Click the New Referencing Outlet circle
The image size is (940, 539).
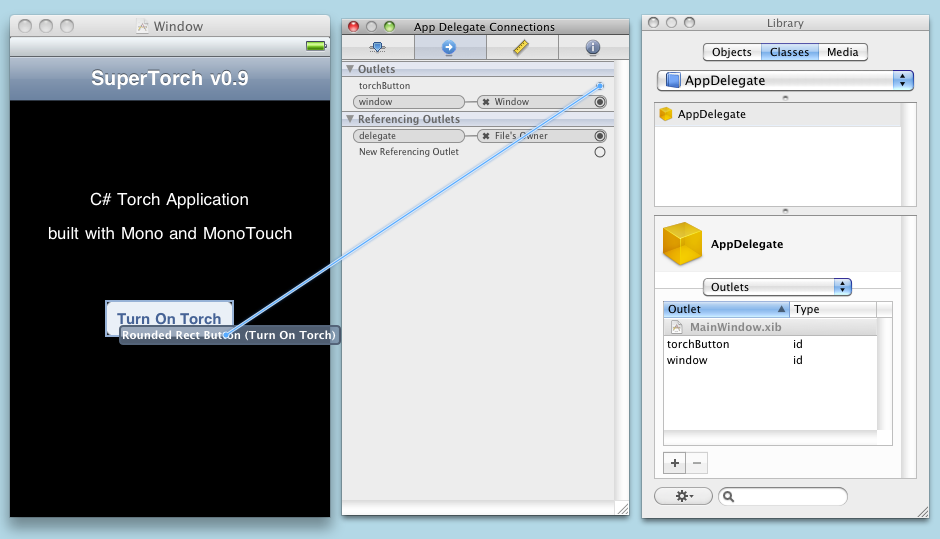599,152
